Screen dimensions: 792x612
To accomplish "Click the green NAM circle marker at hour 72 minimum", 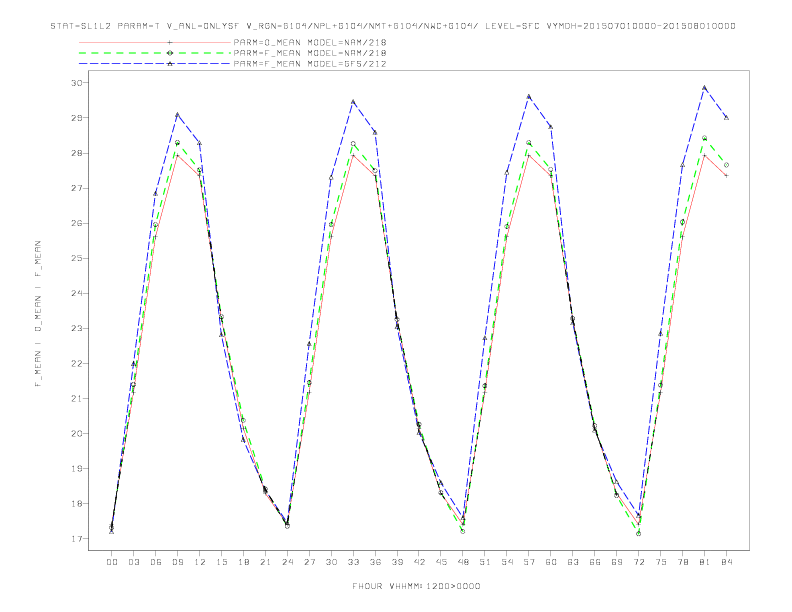I will point(638,533).
